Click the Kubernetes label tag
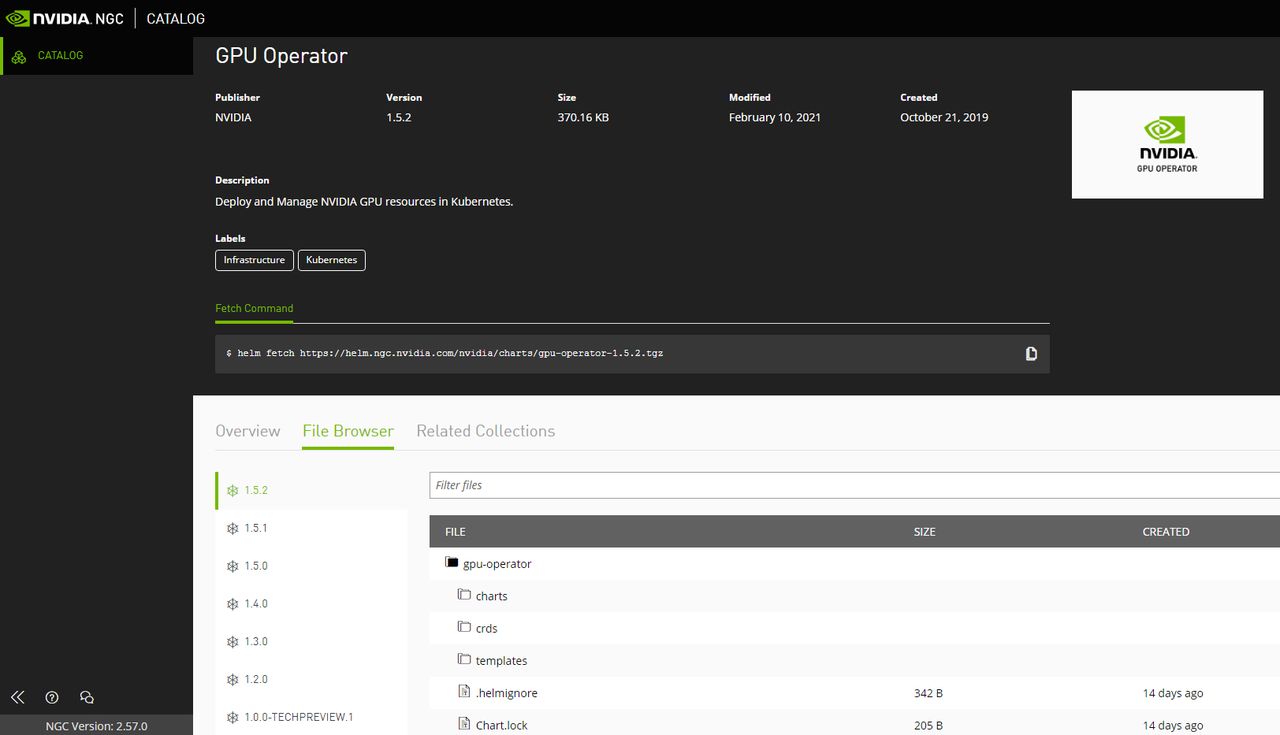The height and width of the screenshot is (735, 1280). pos(331,260)
